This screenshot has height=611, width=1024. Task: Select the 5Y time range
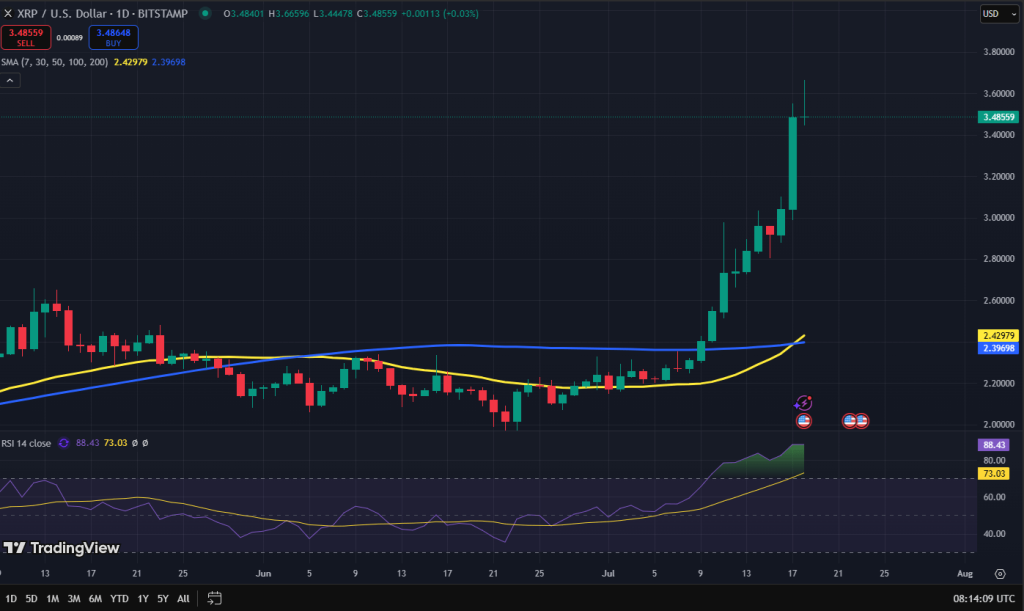(163, 599)
